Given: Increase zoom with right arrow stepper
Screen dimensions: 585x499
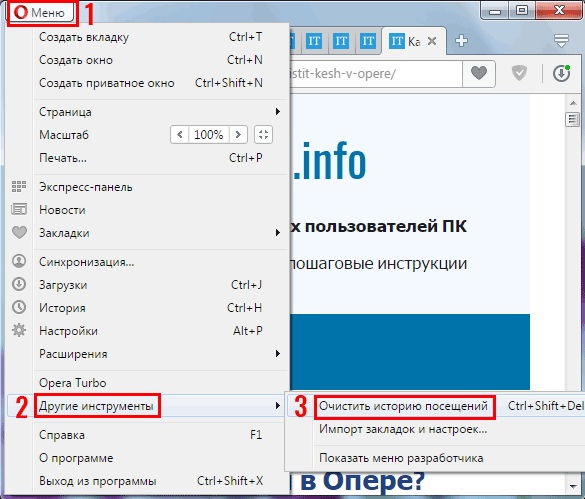Looking at the screenshot, I should pos(238,134).
